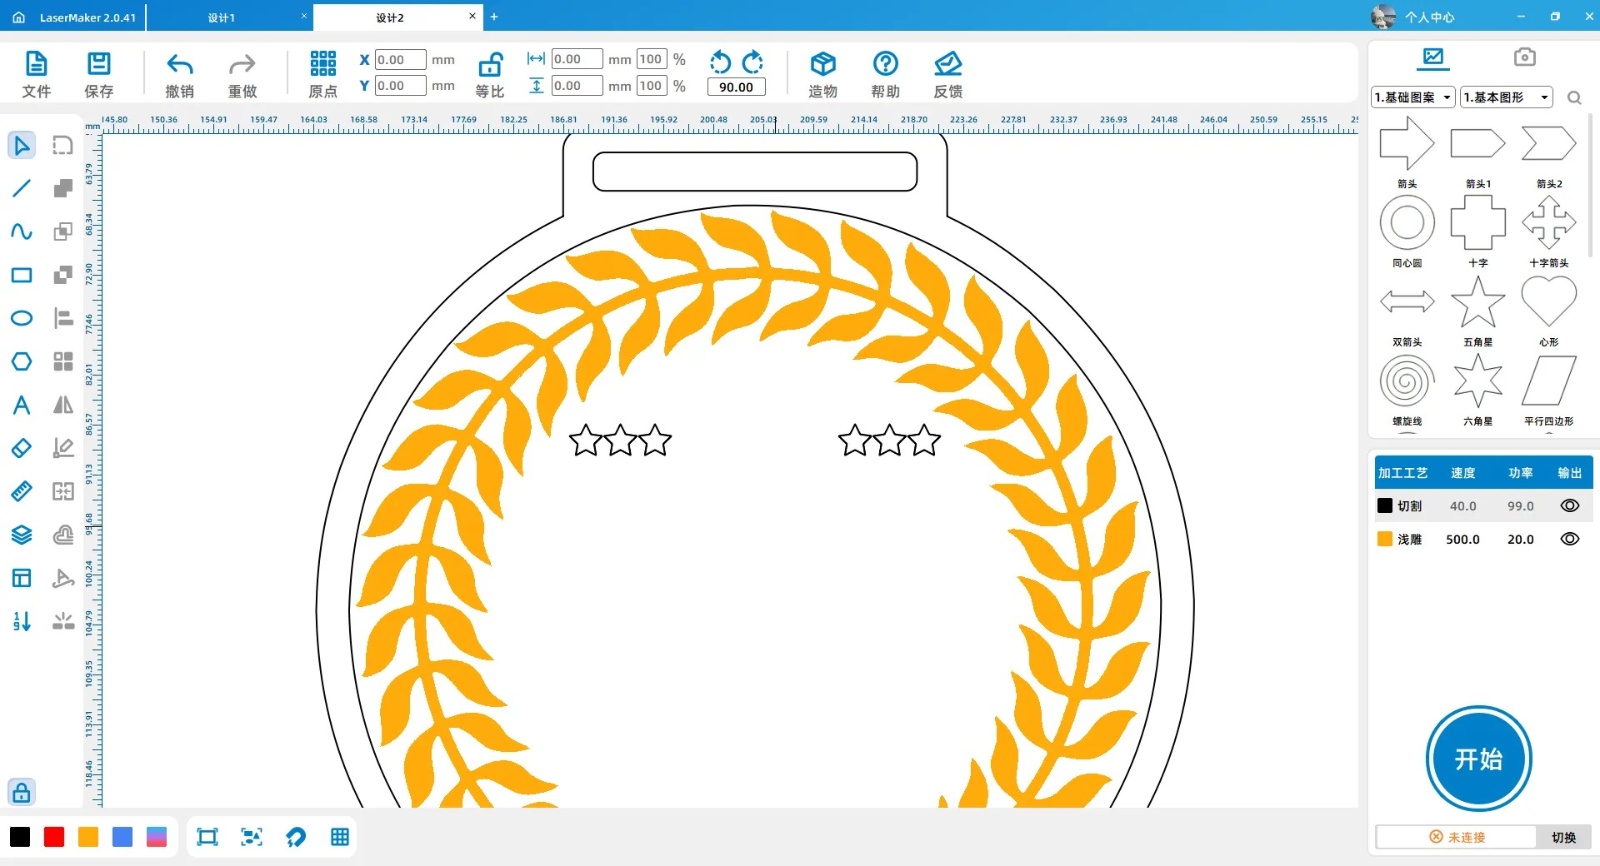Expand the 1.基础图案 category dropdown
1600x866 pixels.
pyautogui.click(x=1413, y=97)
